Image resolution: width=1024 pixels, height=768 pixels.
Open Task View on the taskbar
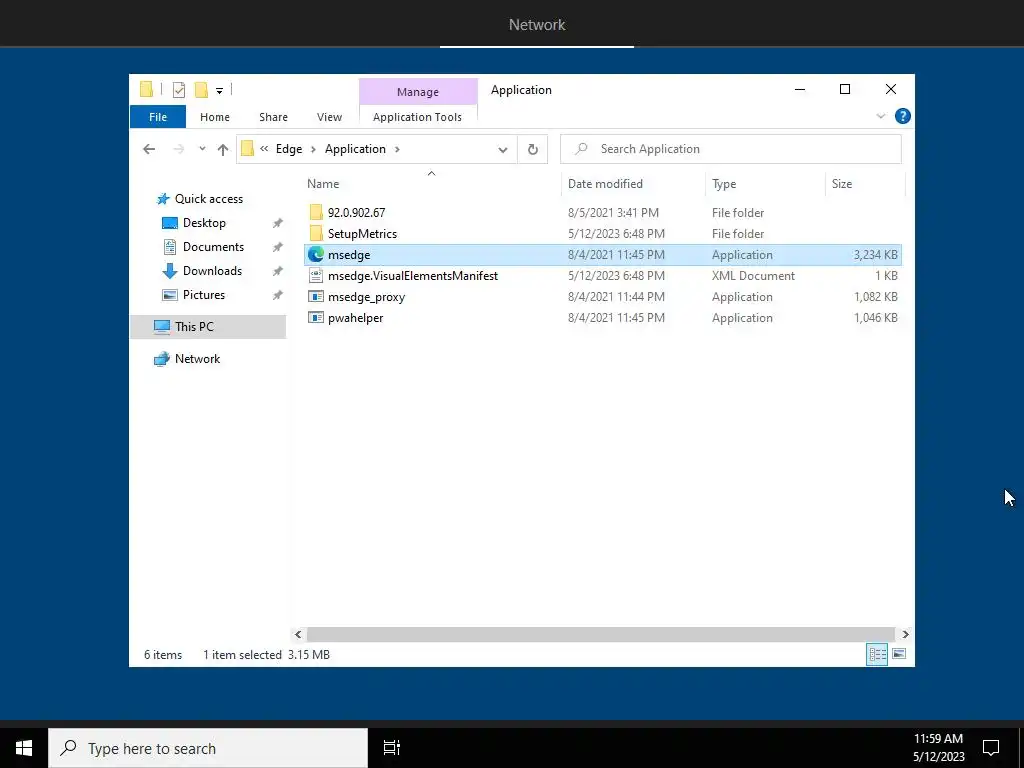click(391, 748)
